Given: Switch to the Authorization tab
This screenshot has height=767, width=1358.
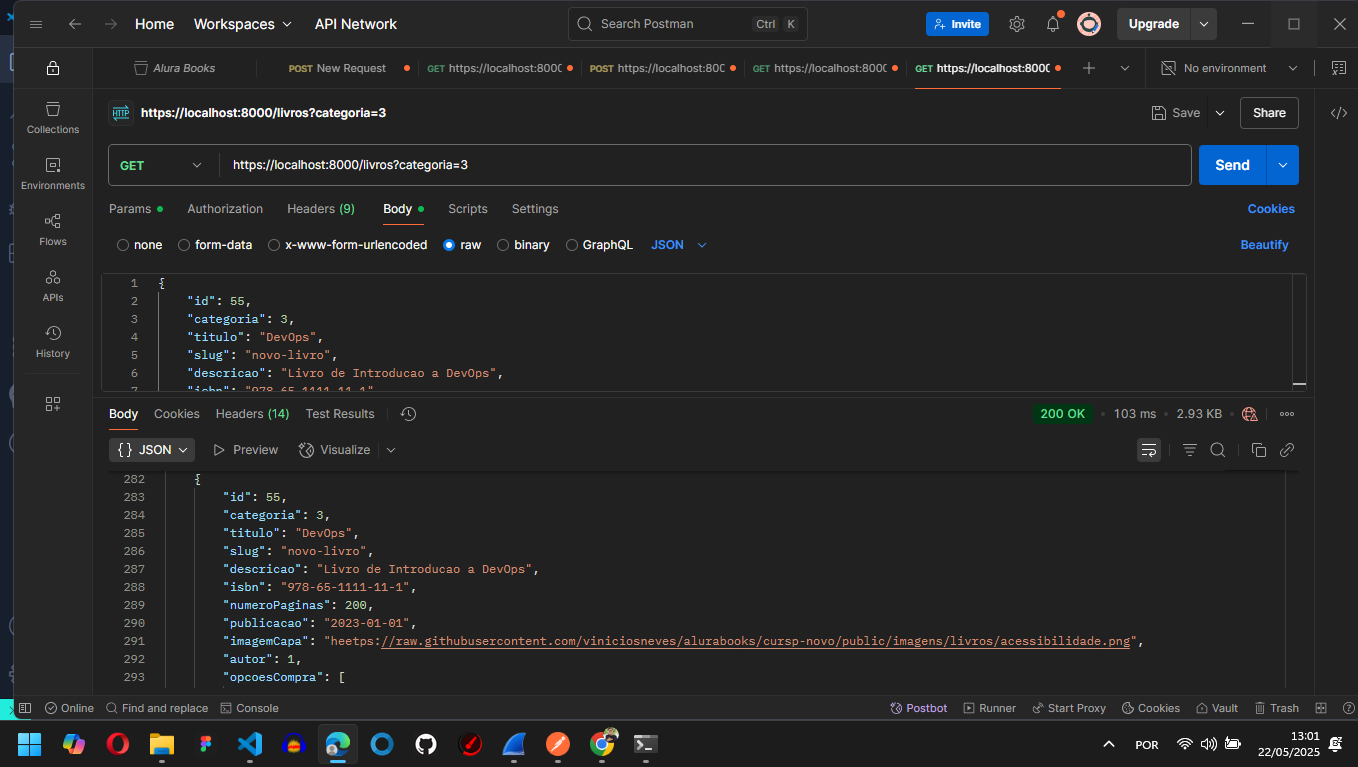Looking at the screenshot, I should (225, 209).
